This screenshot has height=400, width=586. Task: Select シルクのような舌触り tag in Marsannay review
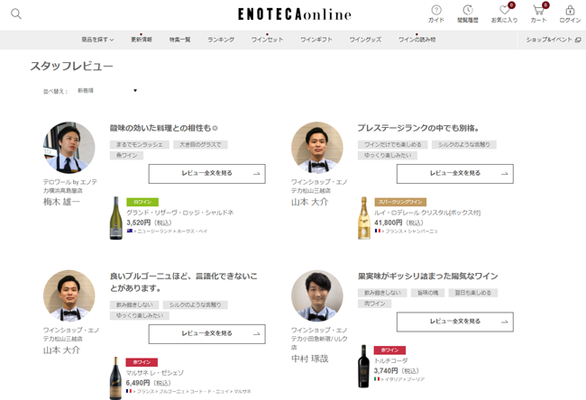(x=195, y=305)
